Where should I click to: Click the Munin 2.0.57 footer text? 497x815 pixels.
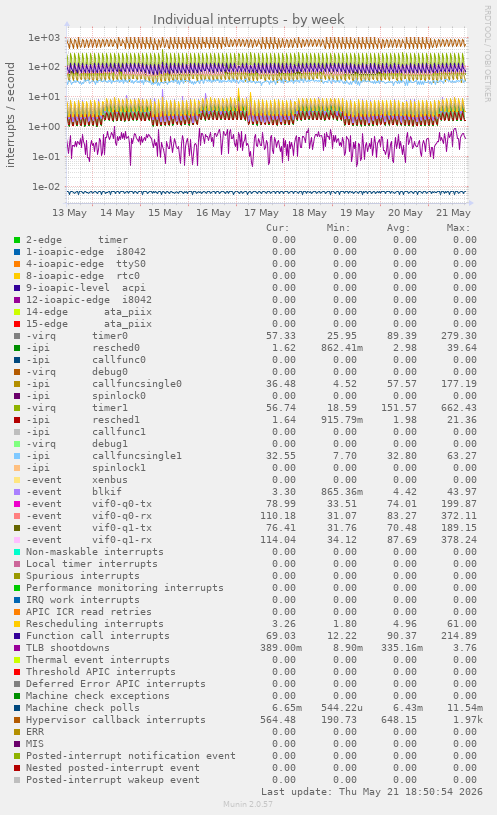(x=248, y=804)
